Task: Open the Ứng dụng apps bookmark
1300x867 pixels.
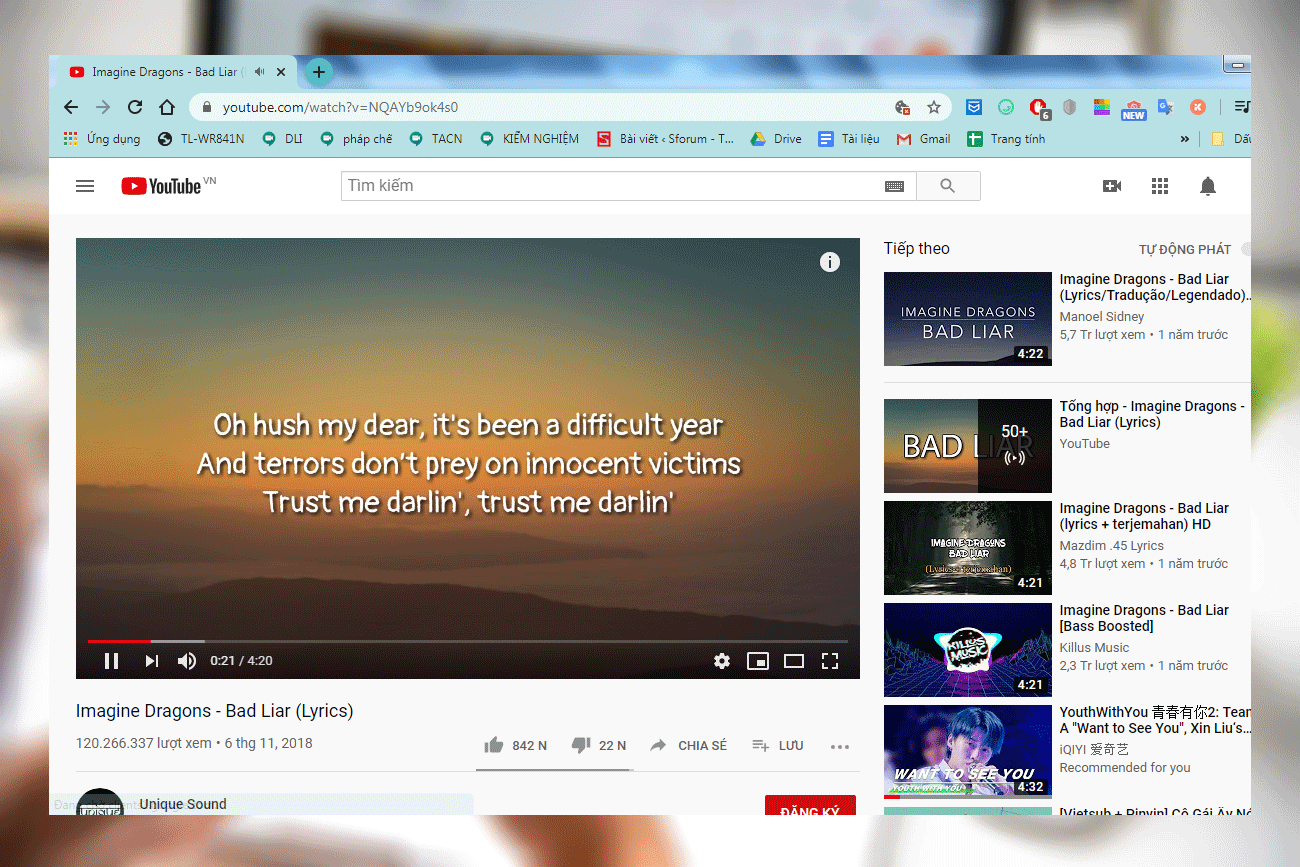Action: pyautogui.click(x=102, y=139)
